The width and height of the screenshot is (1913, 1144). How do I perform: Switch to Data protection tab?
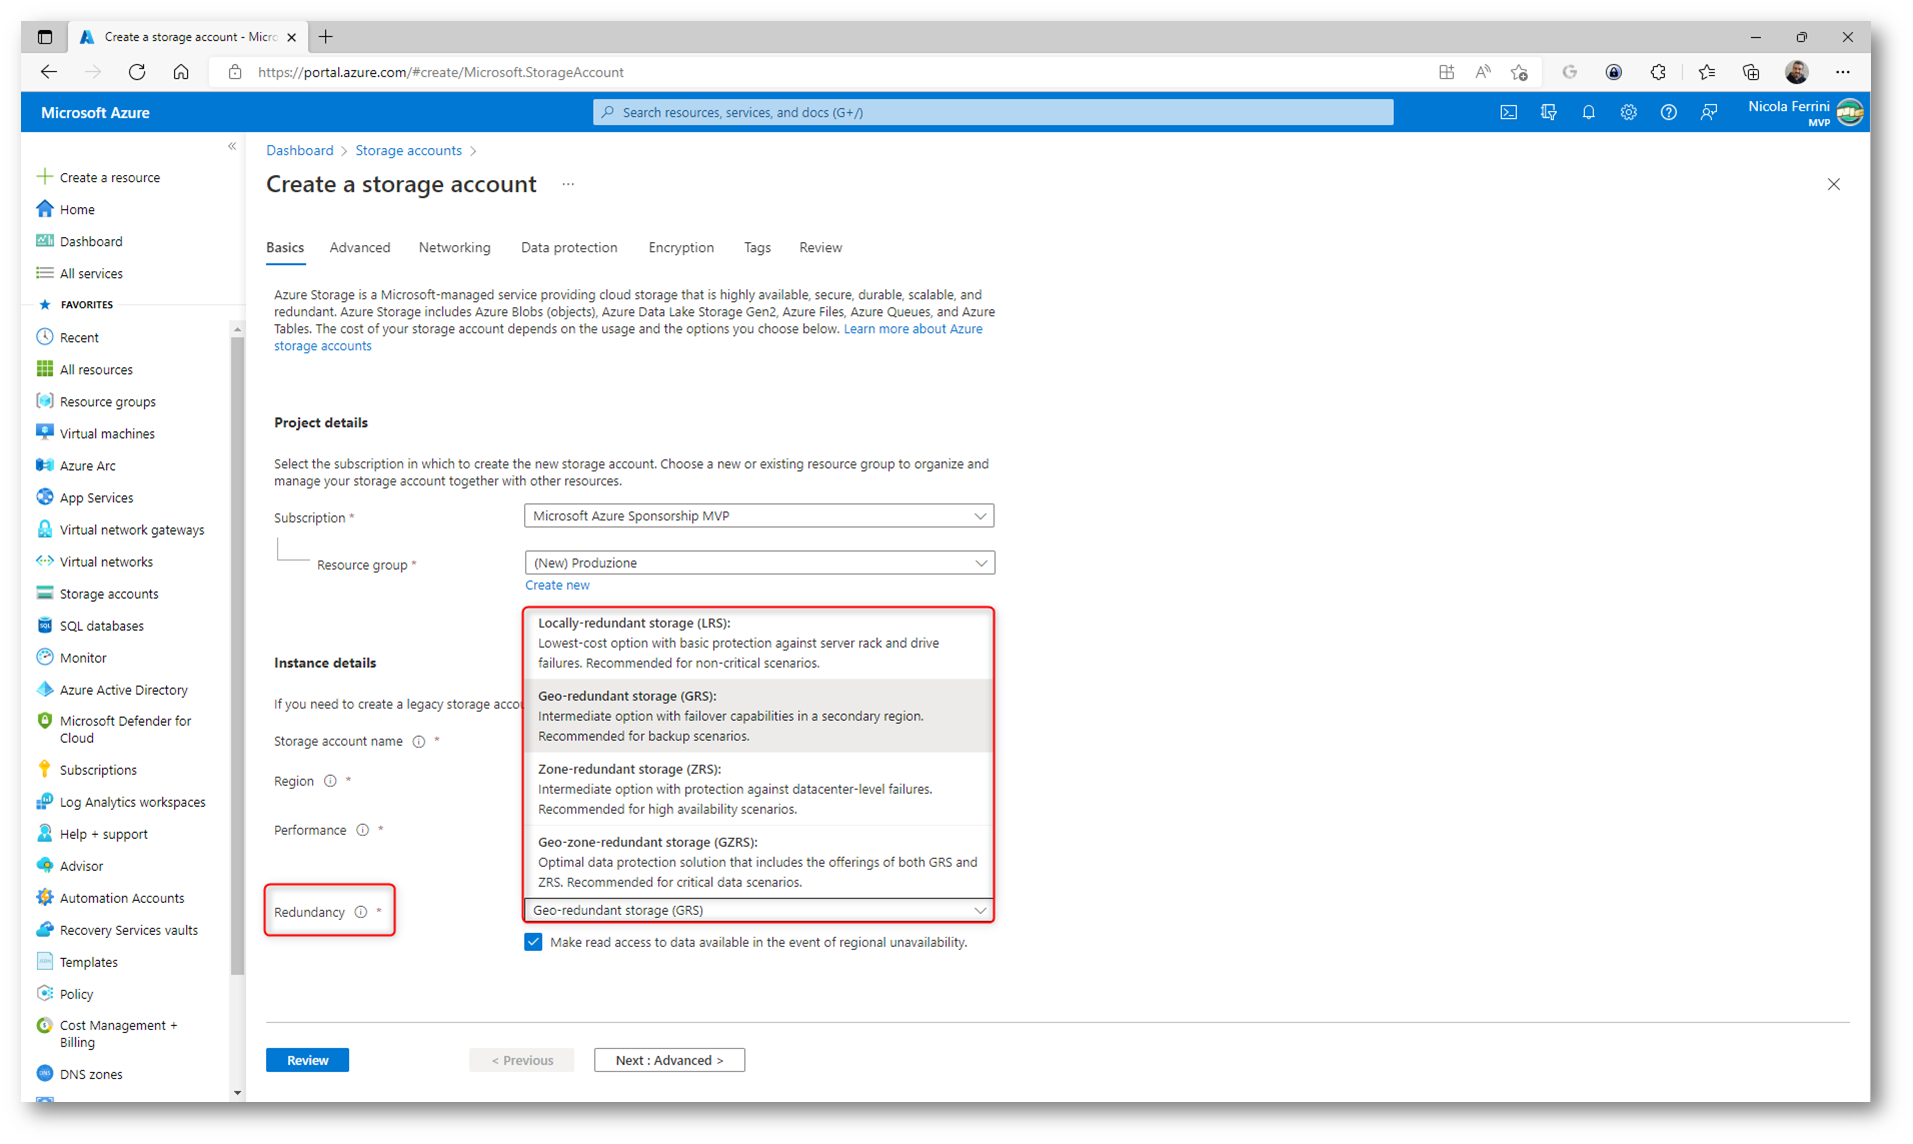[x=569, y=247]
